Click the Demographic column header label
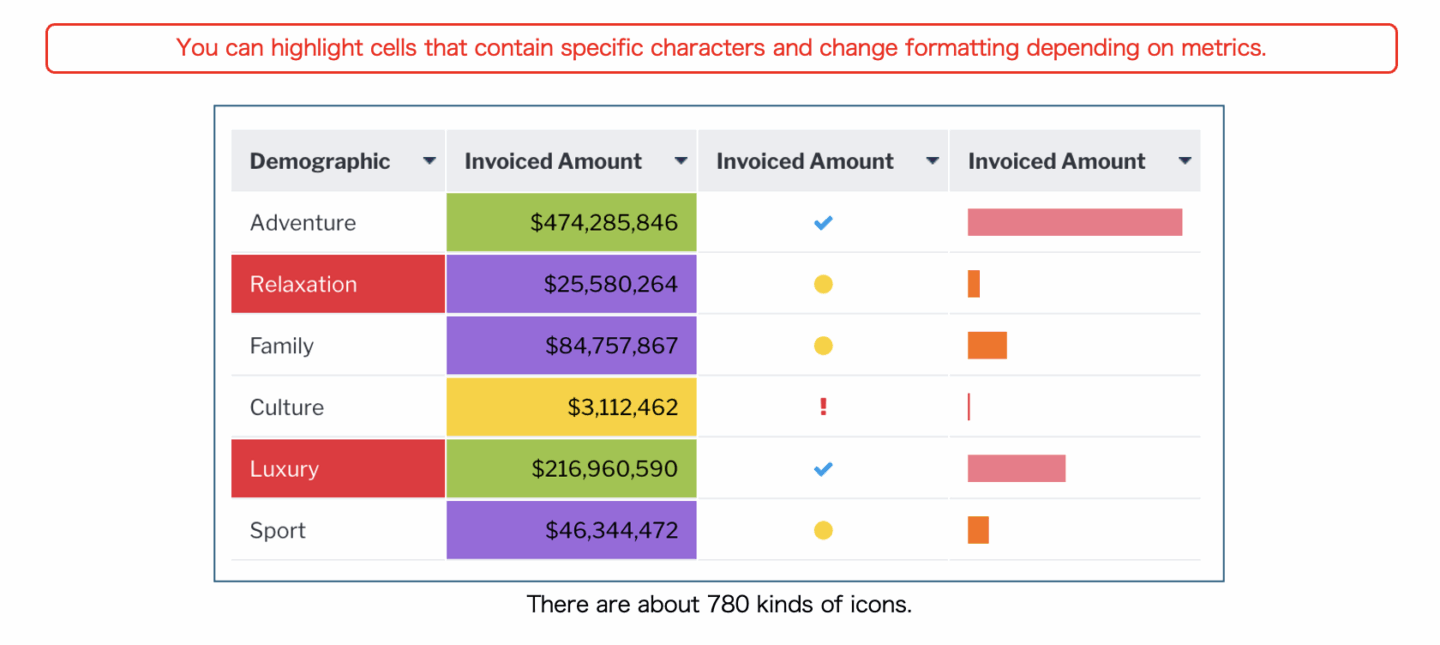1440x645 pixels. point(319,160)
